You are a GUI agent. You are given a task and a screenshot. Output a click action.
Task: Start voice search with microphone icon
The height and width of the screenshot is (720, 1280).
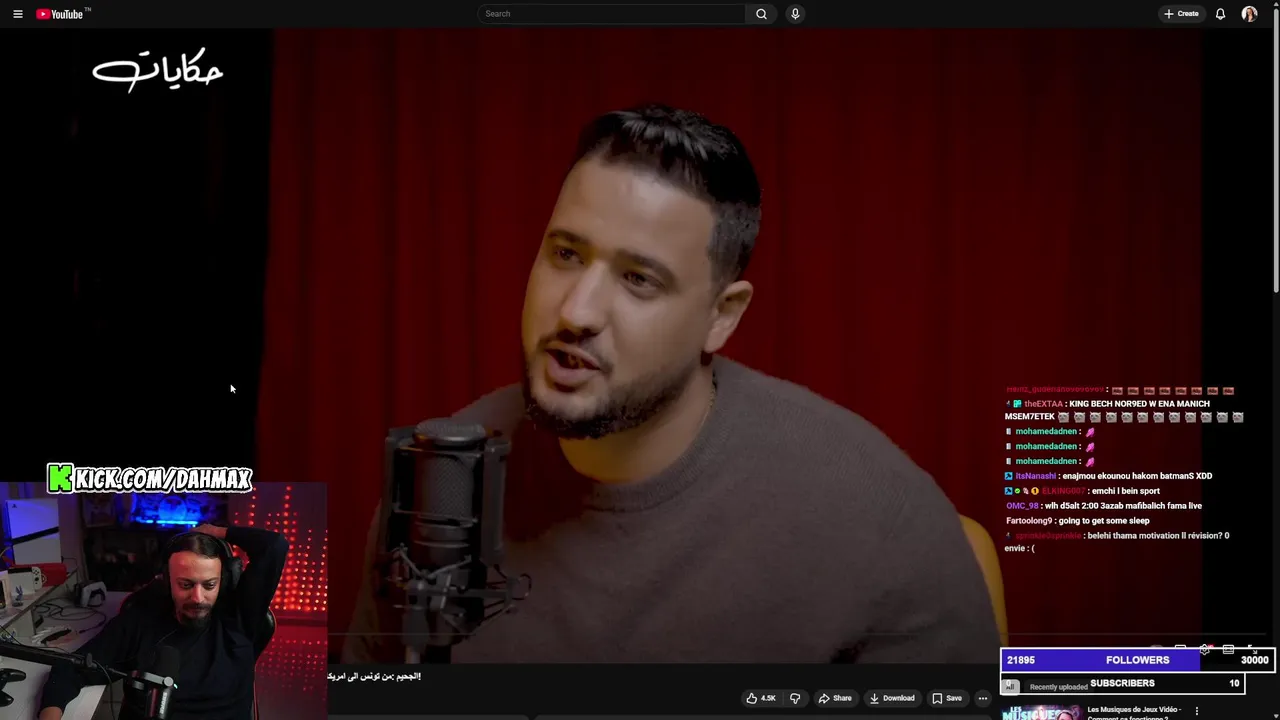[795, 14]
